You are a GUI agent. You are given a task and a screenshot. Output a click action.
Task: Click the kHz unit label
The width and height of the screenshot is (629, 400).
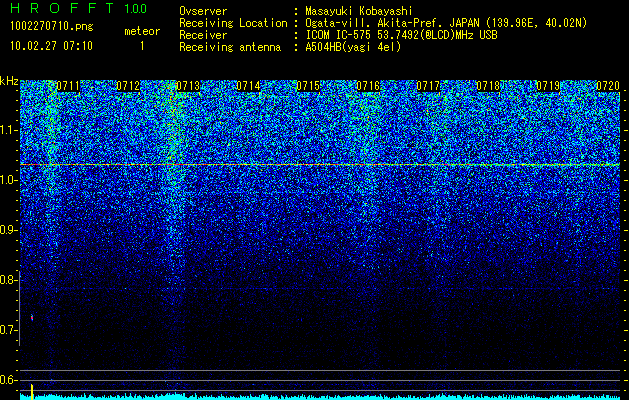(x=9, y=81)
